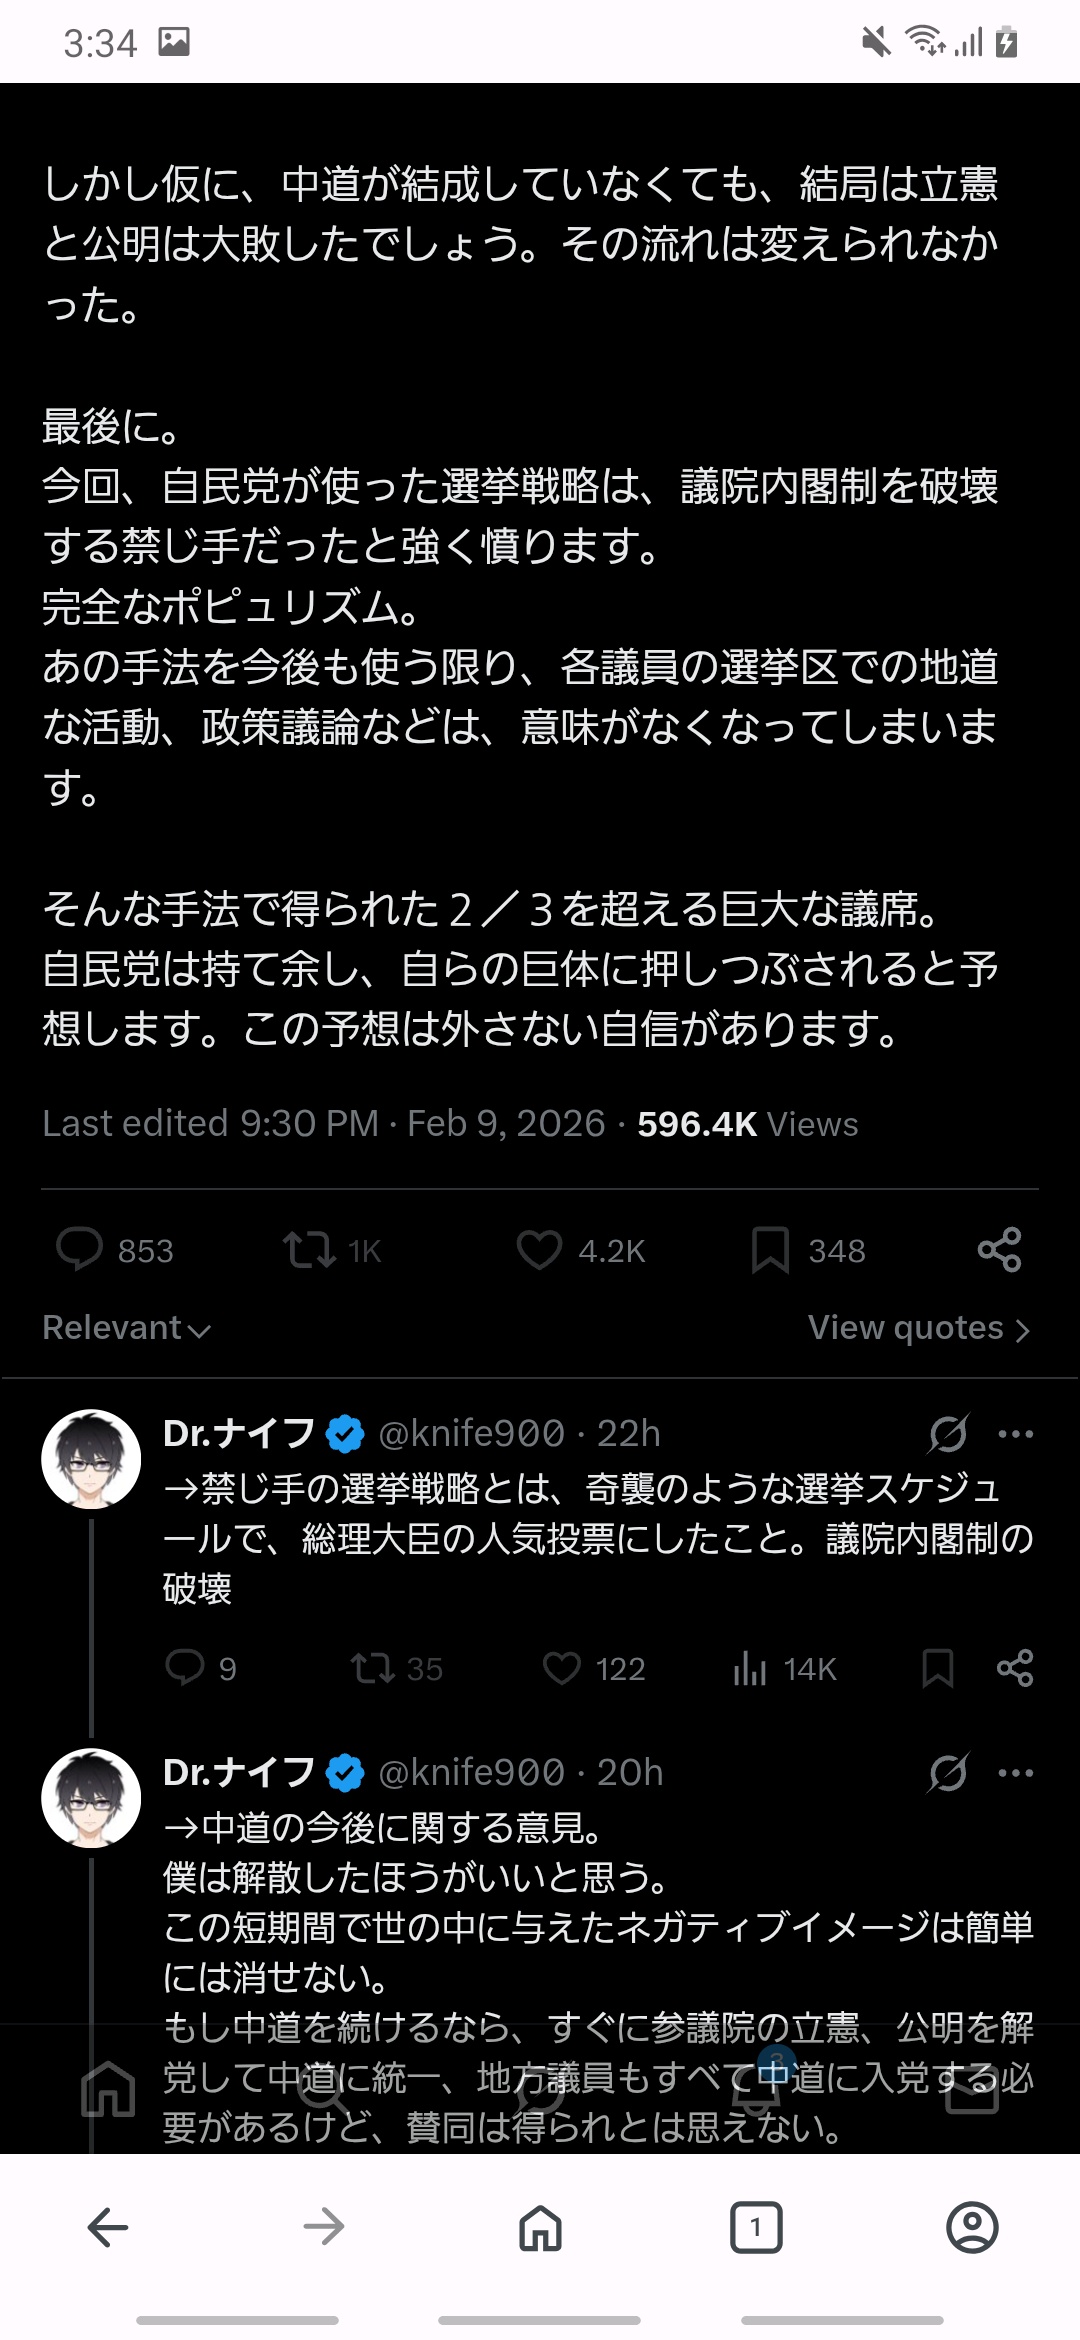Open more options on the 22h reply
The width and height of the screenshot is (1080, 2340).
[x=1016, y=1433]
